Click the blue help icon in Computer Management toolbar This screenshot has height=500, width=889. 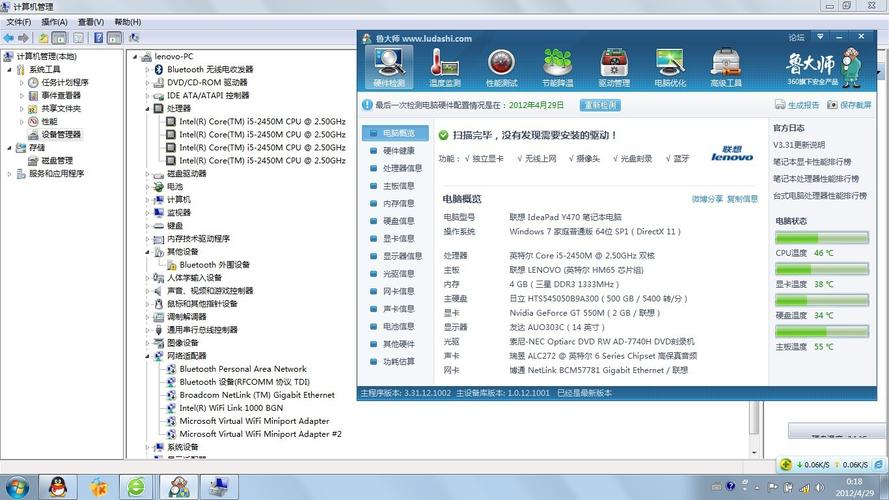99,38
